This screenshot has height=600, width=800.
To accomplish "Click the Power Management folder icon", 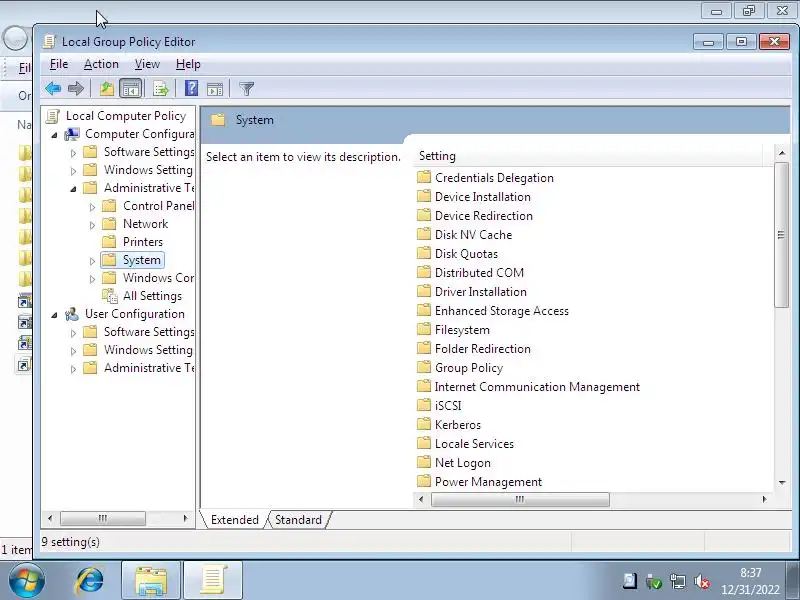I will pyautogui.click(x=424, y=482).
